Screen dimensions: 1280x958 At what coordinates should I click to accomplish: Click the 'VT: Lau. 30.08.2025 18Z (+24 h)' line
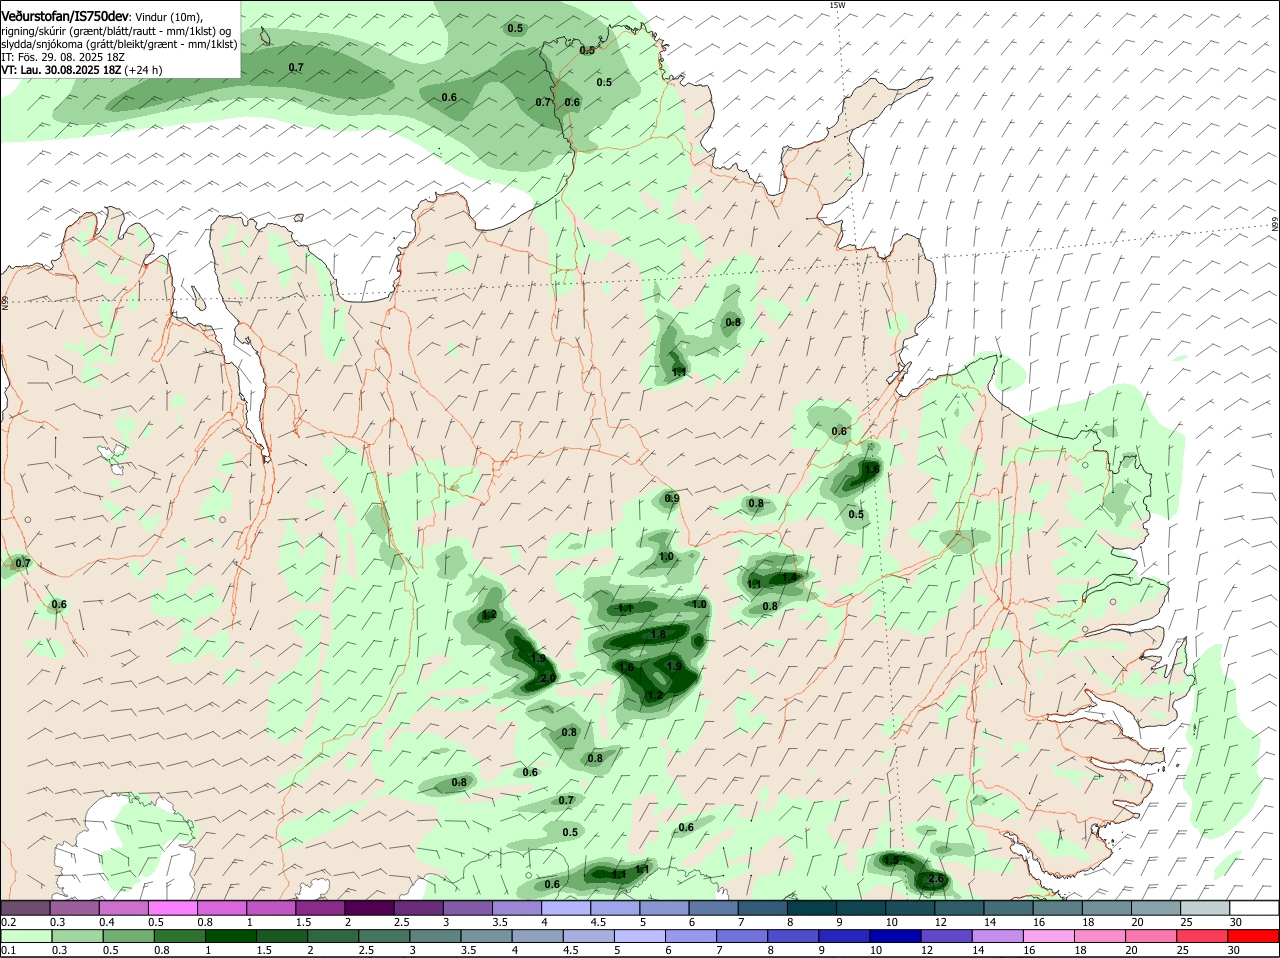point(81,70)
